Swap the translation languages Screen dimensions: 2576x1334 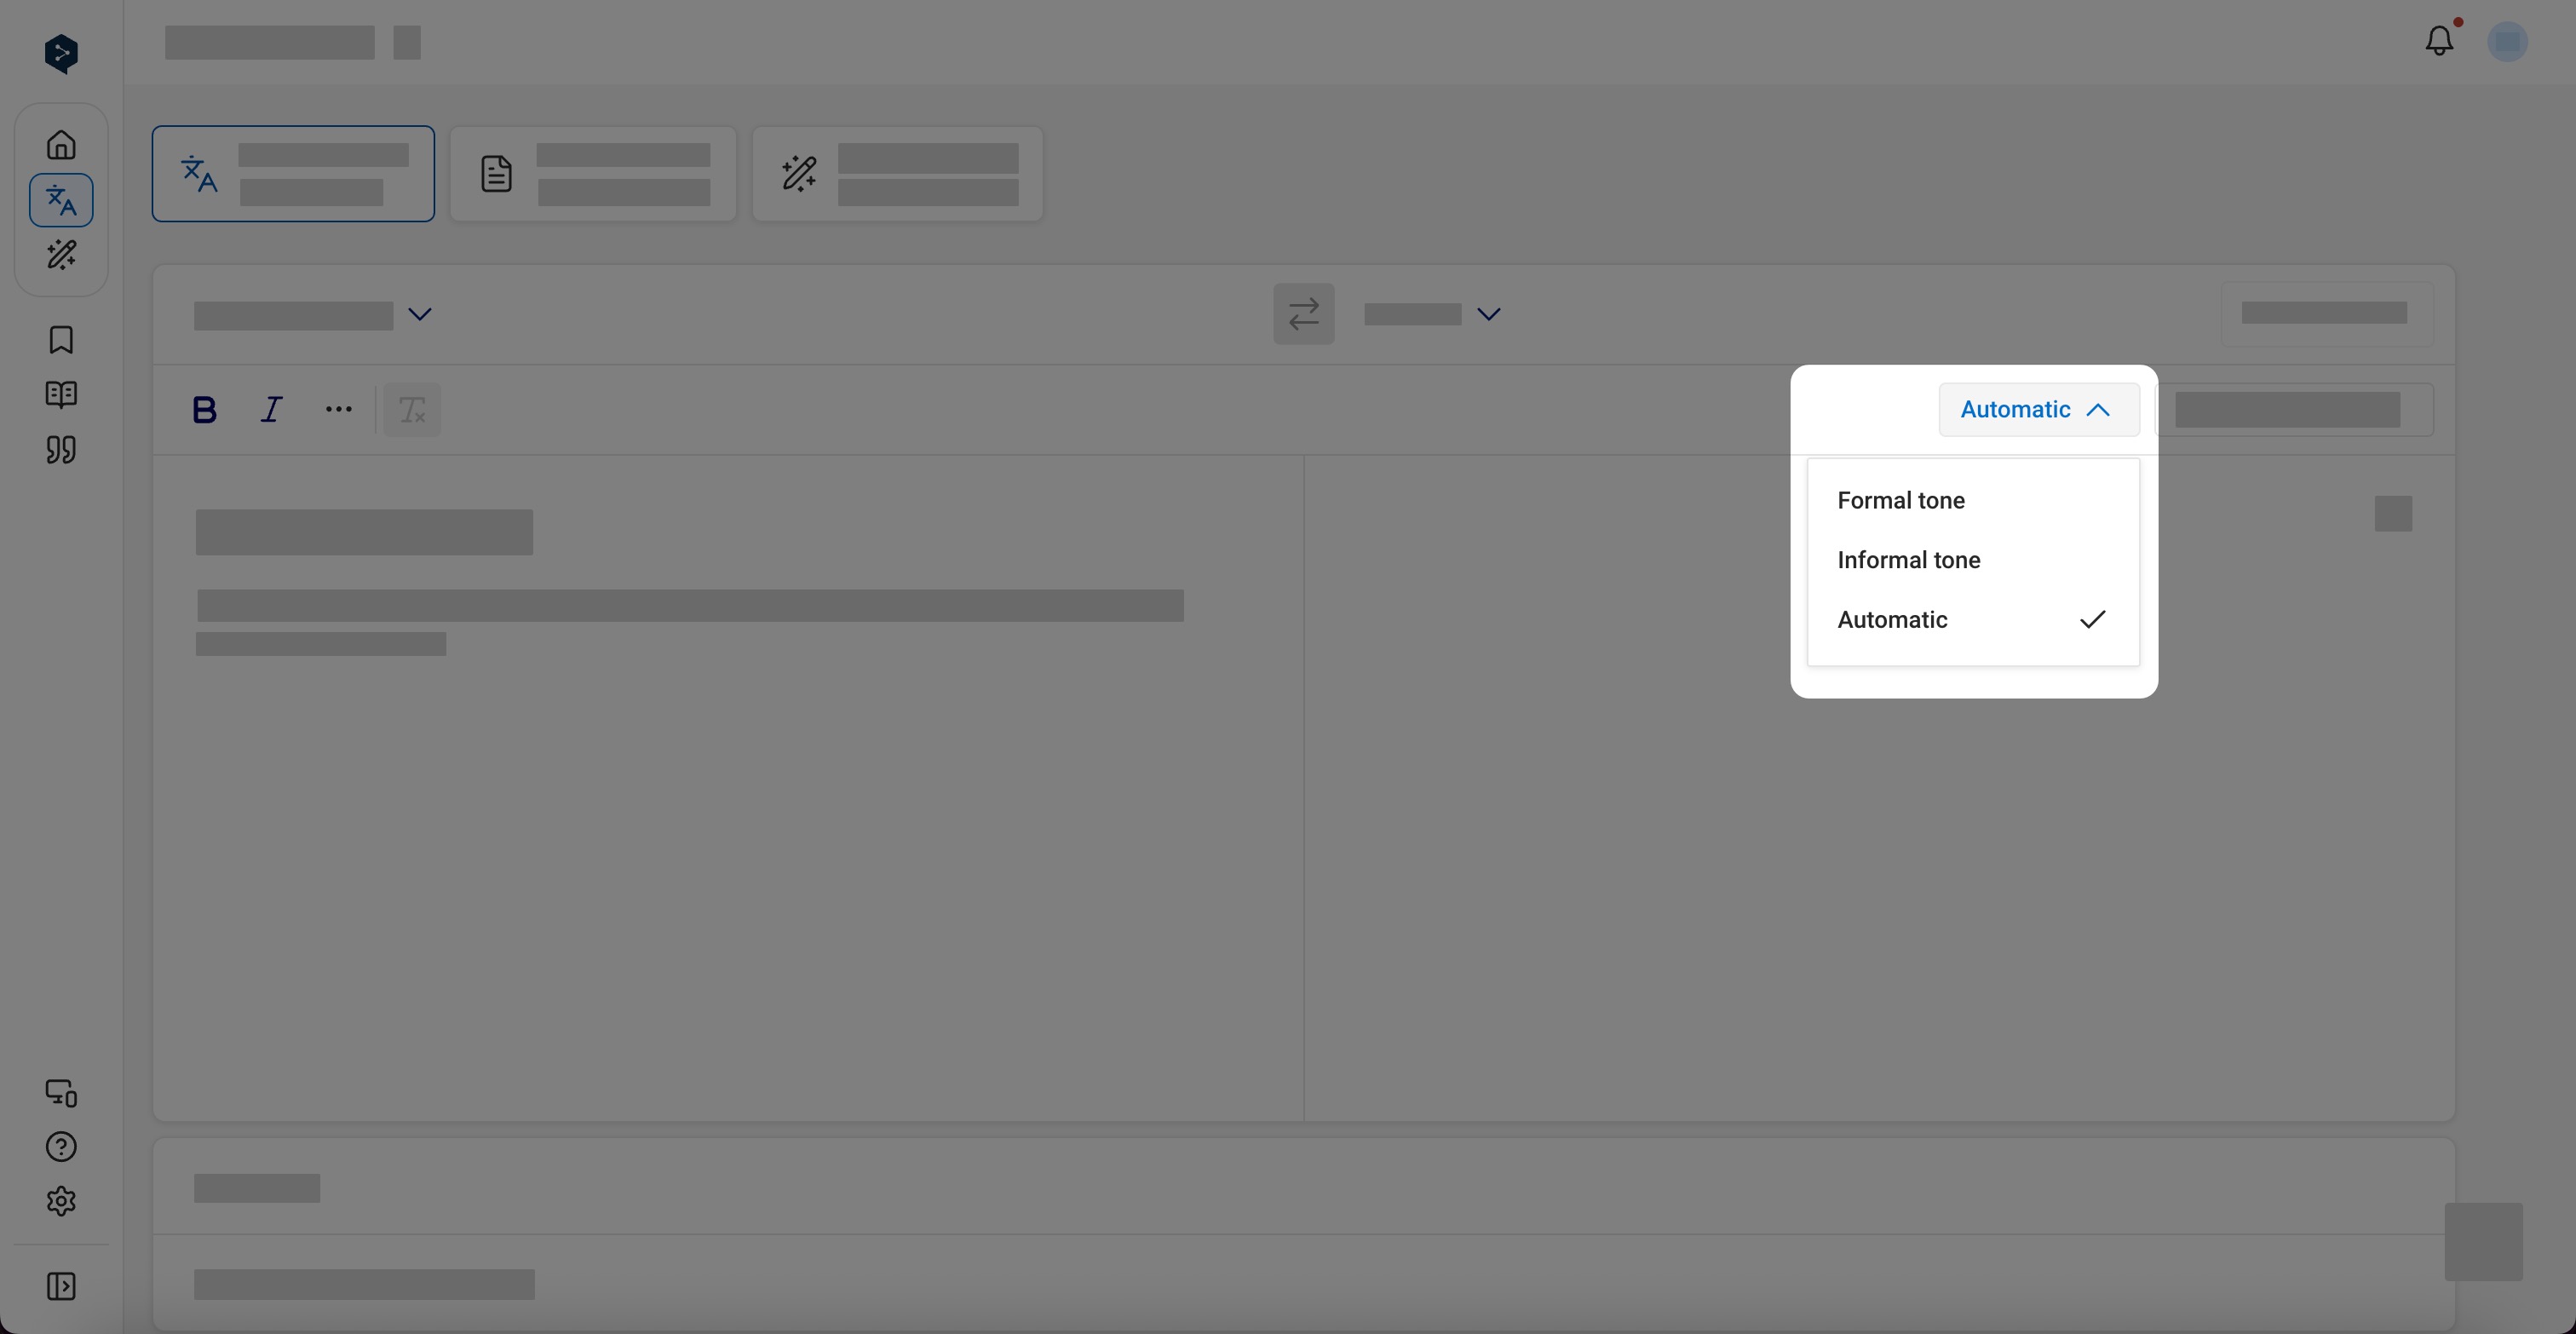pos(1304,313)
